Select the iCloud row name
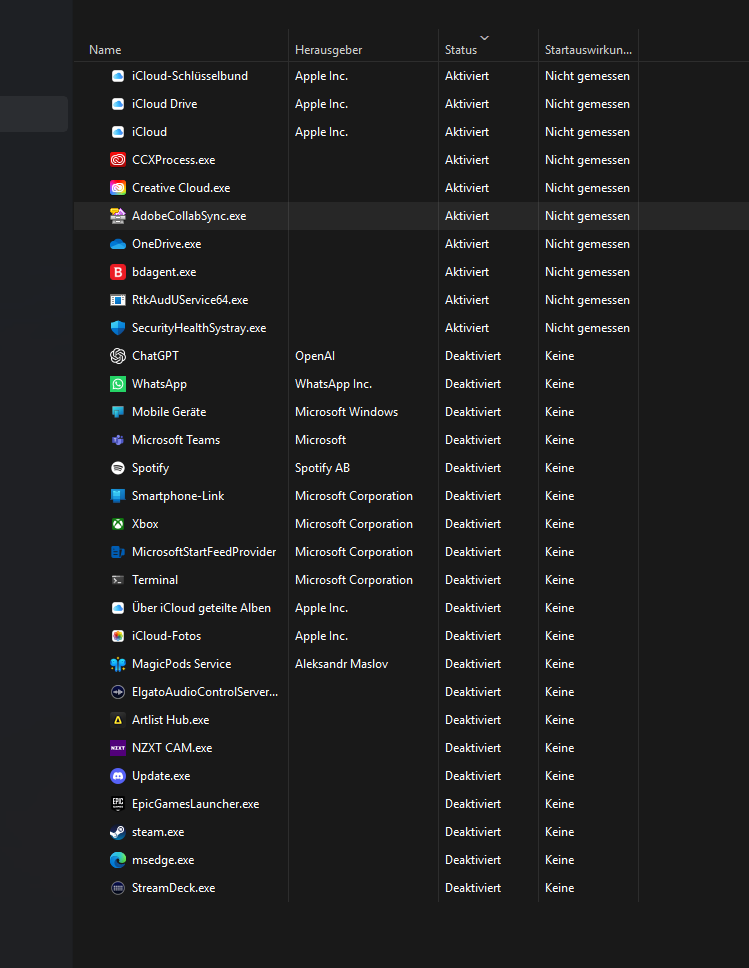 pyautogui.click(x=149, y=132)
